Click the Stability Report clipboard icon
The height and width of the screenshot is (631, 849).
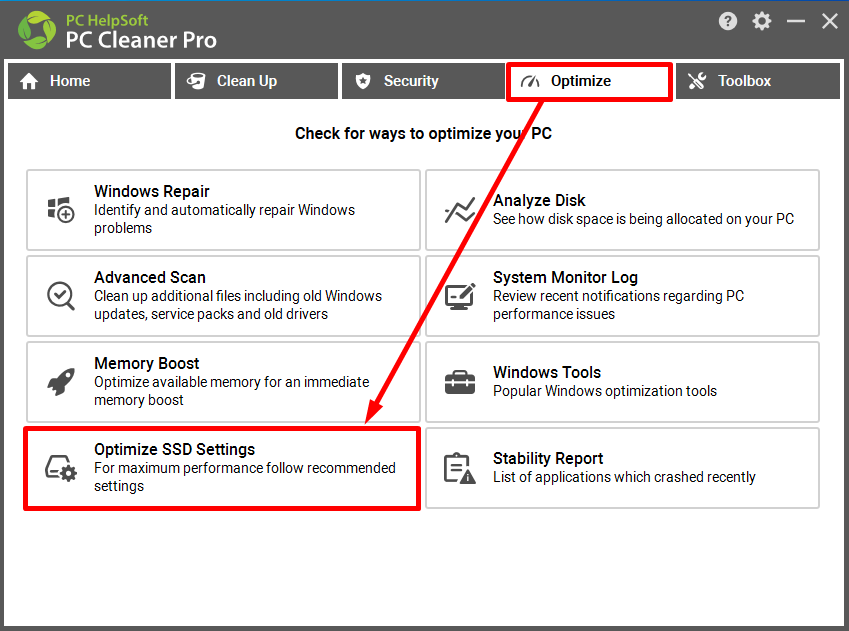(x=460, y=468)
